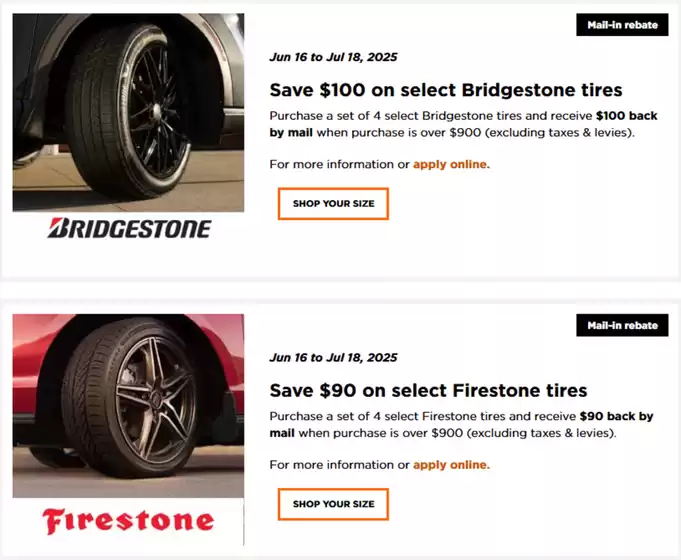Click the Bridgestone logo
This screenshot has width=681, height=560.
pos(129,229)
